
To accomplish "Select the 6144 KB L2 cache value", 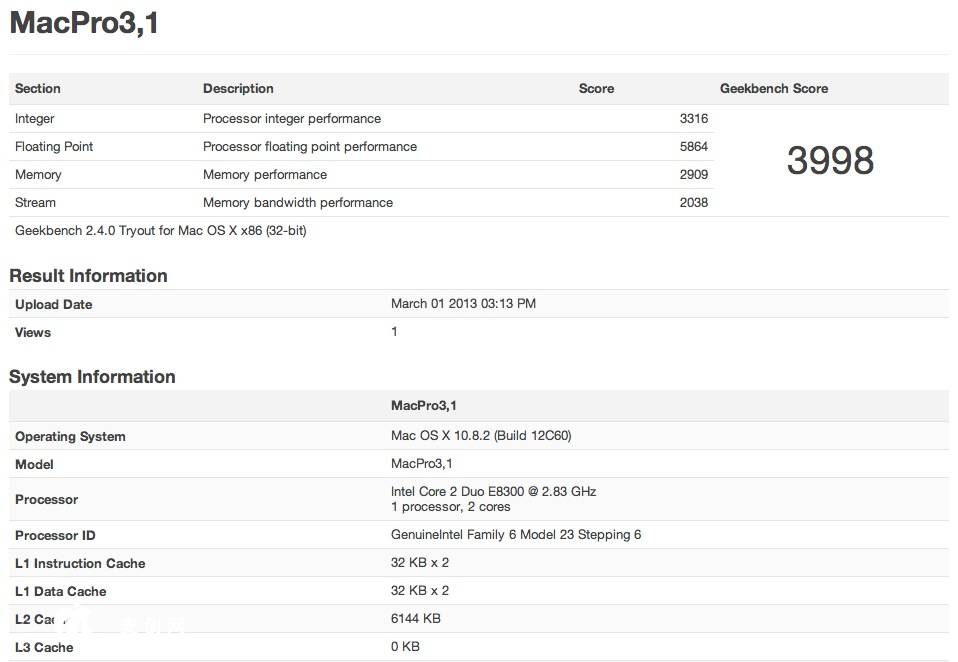I will pos(415,619).
